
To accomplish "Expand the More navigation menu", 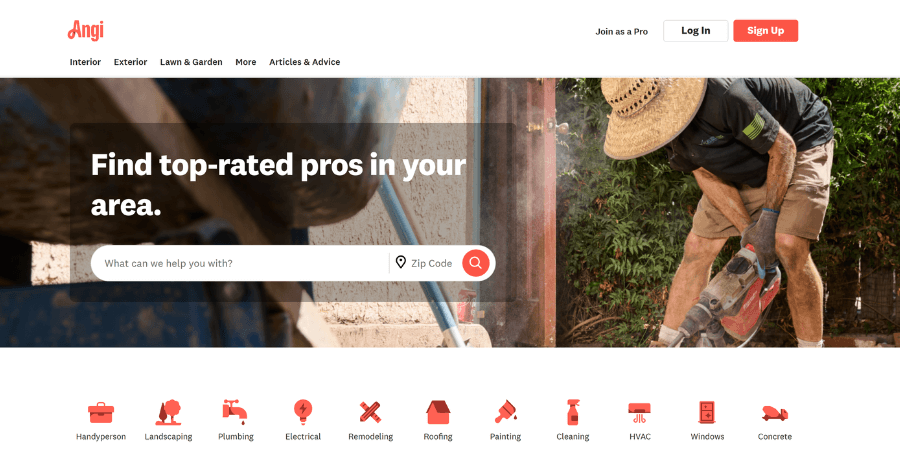I will [x=246, y=62].
